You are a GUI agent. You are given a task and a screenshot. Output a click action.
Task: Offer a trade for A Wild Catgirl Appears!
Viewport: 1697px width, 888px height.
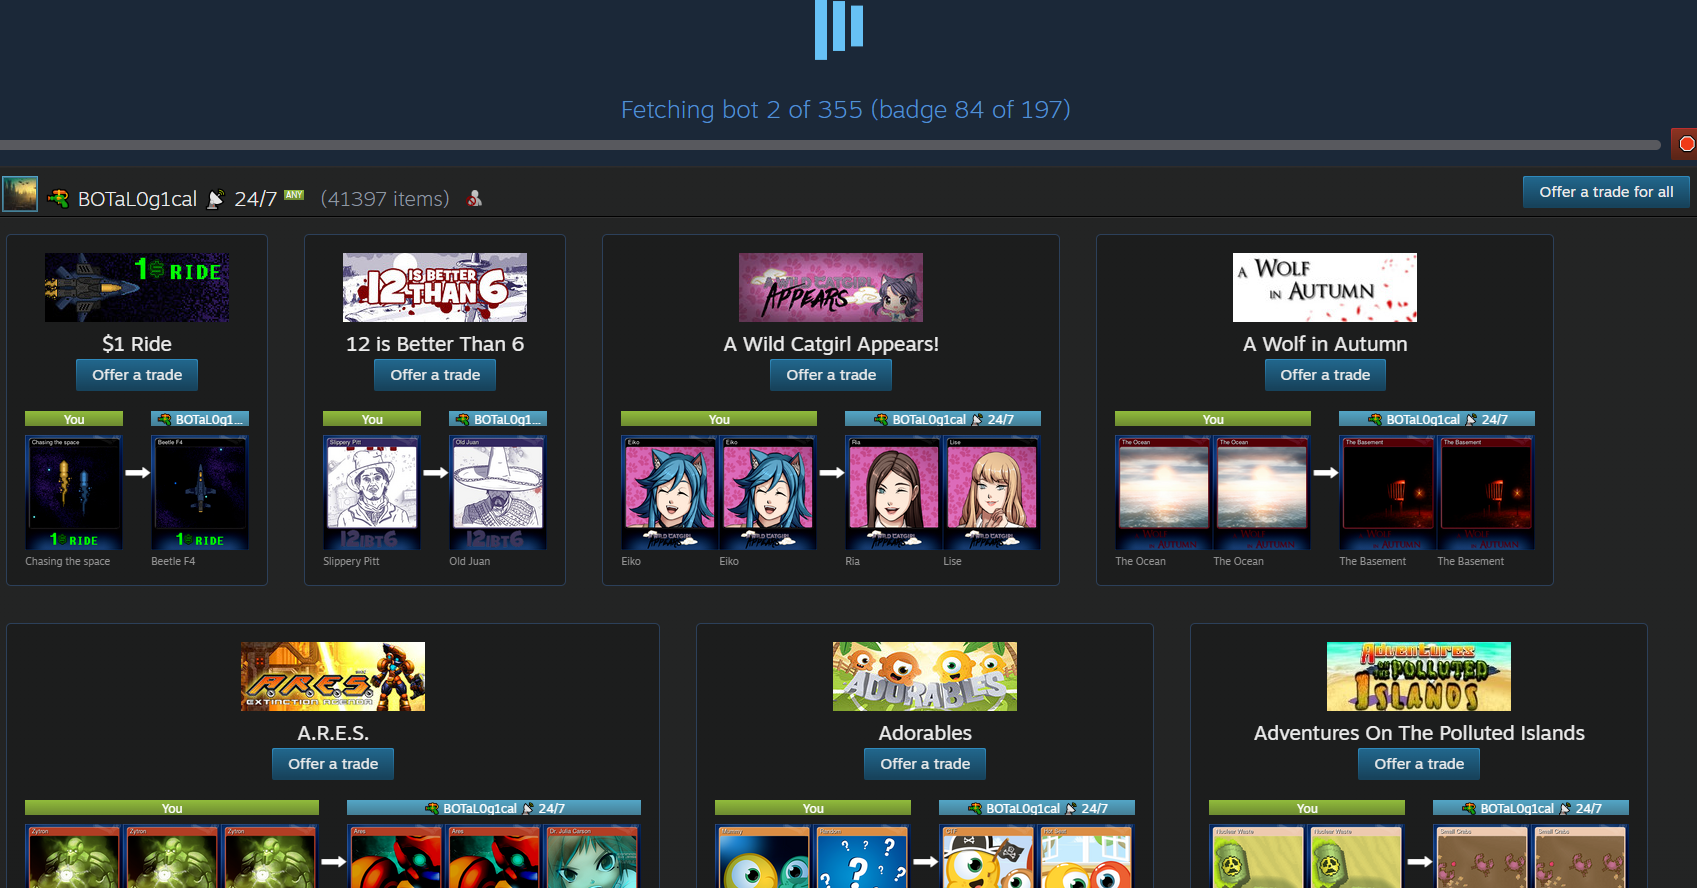831,375
